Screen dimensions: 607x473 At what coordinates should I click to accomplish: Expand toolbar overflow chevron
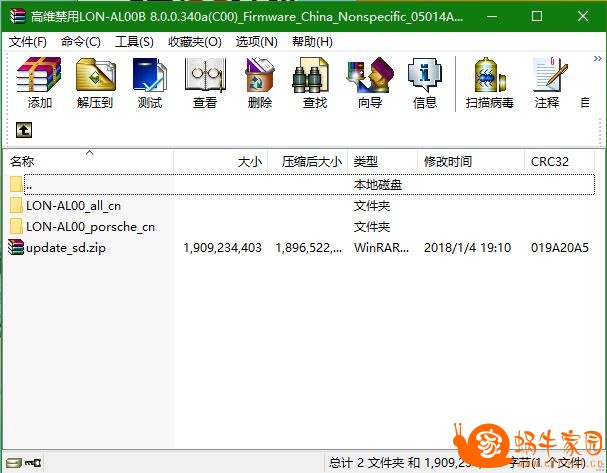[598, 58]
